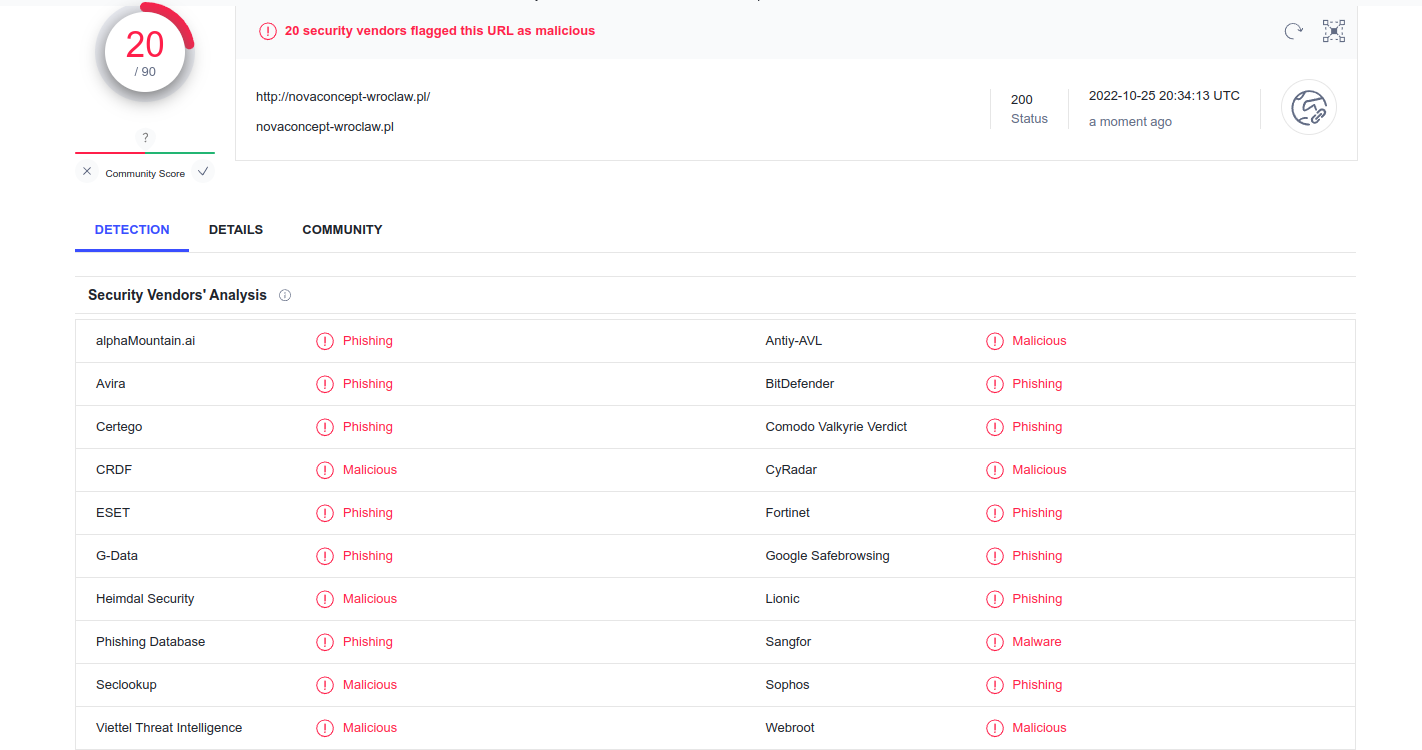Click the alert icon beside Fortinet's Phishing verdict
Image resolution: width=1422 pixels, height=750 pixels.
pyautogui.click(x=994, y=512)
